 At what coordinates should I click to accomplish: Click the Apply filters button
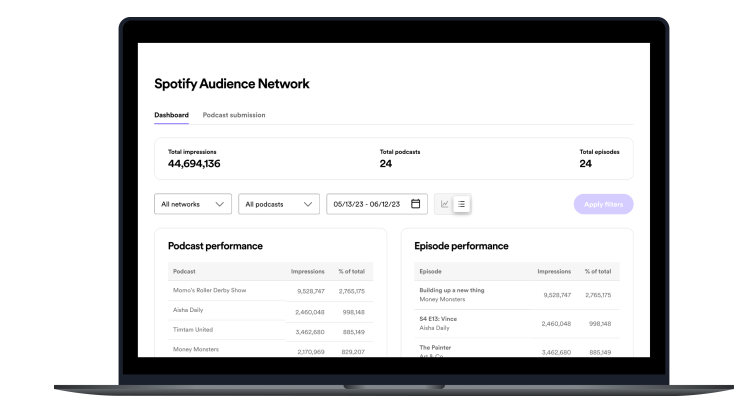[603, 204]
